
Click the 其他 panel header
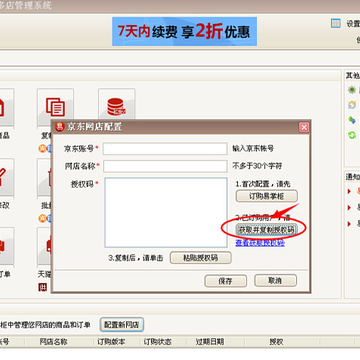click(x=353, y=76)
